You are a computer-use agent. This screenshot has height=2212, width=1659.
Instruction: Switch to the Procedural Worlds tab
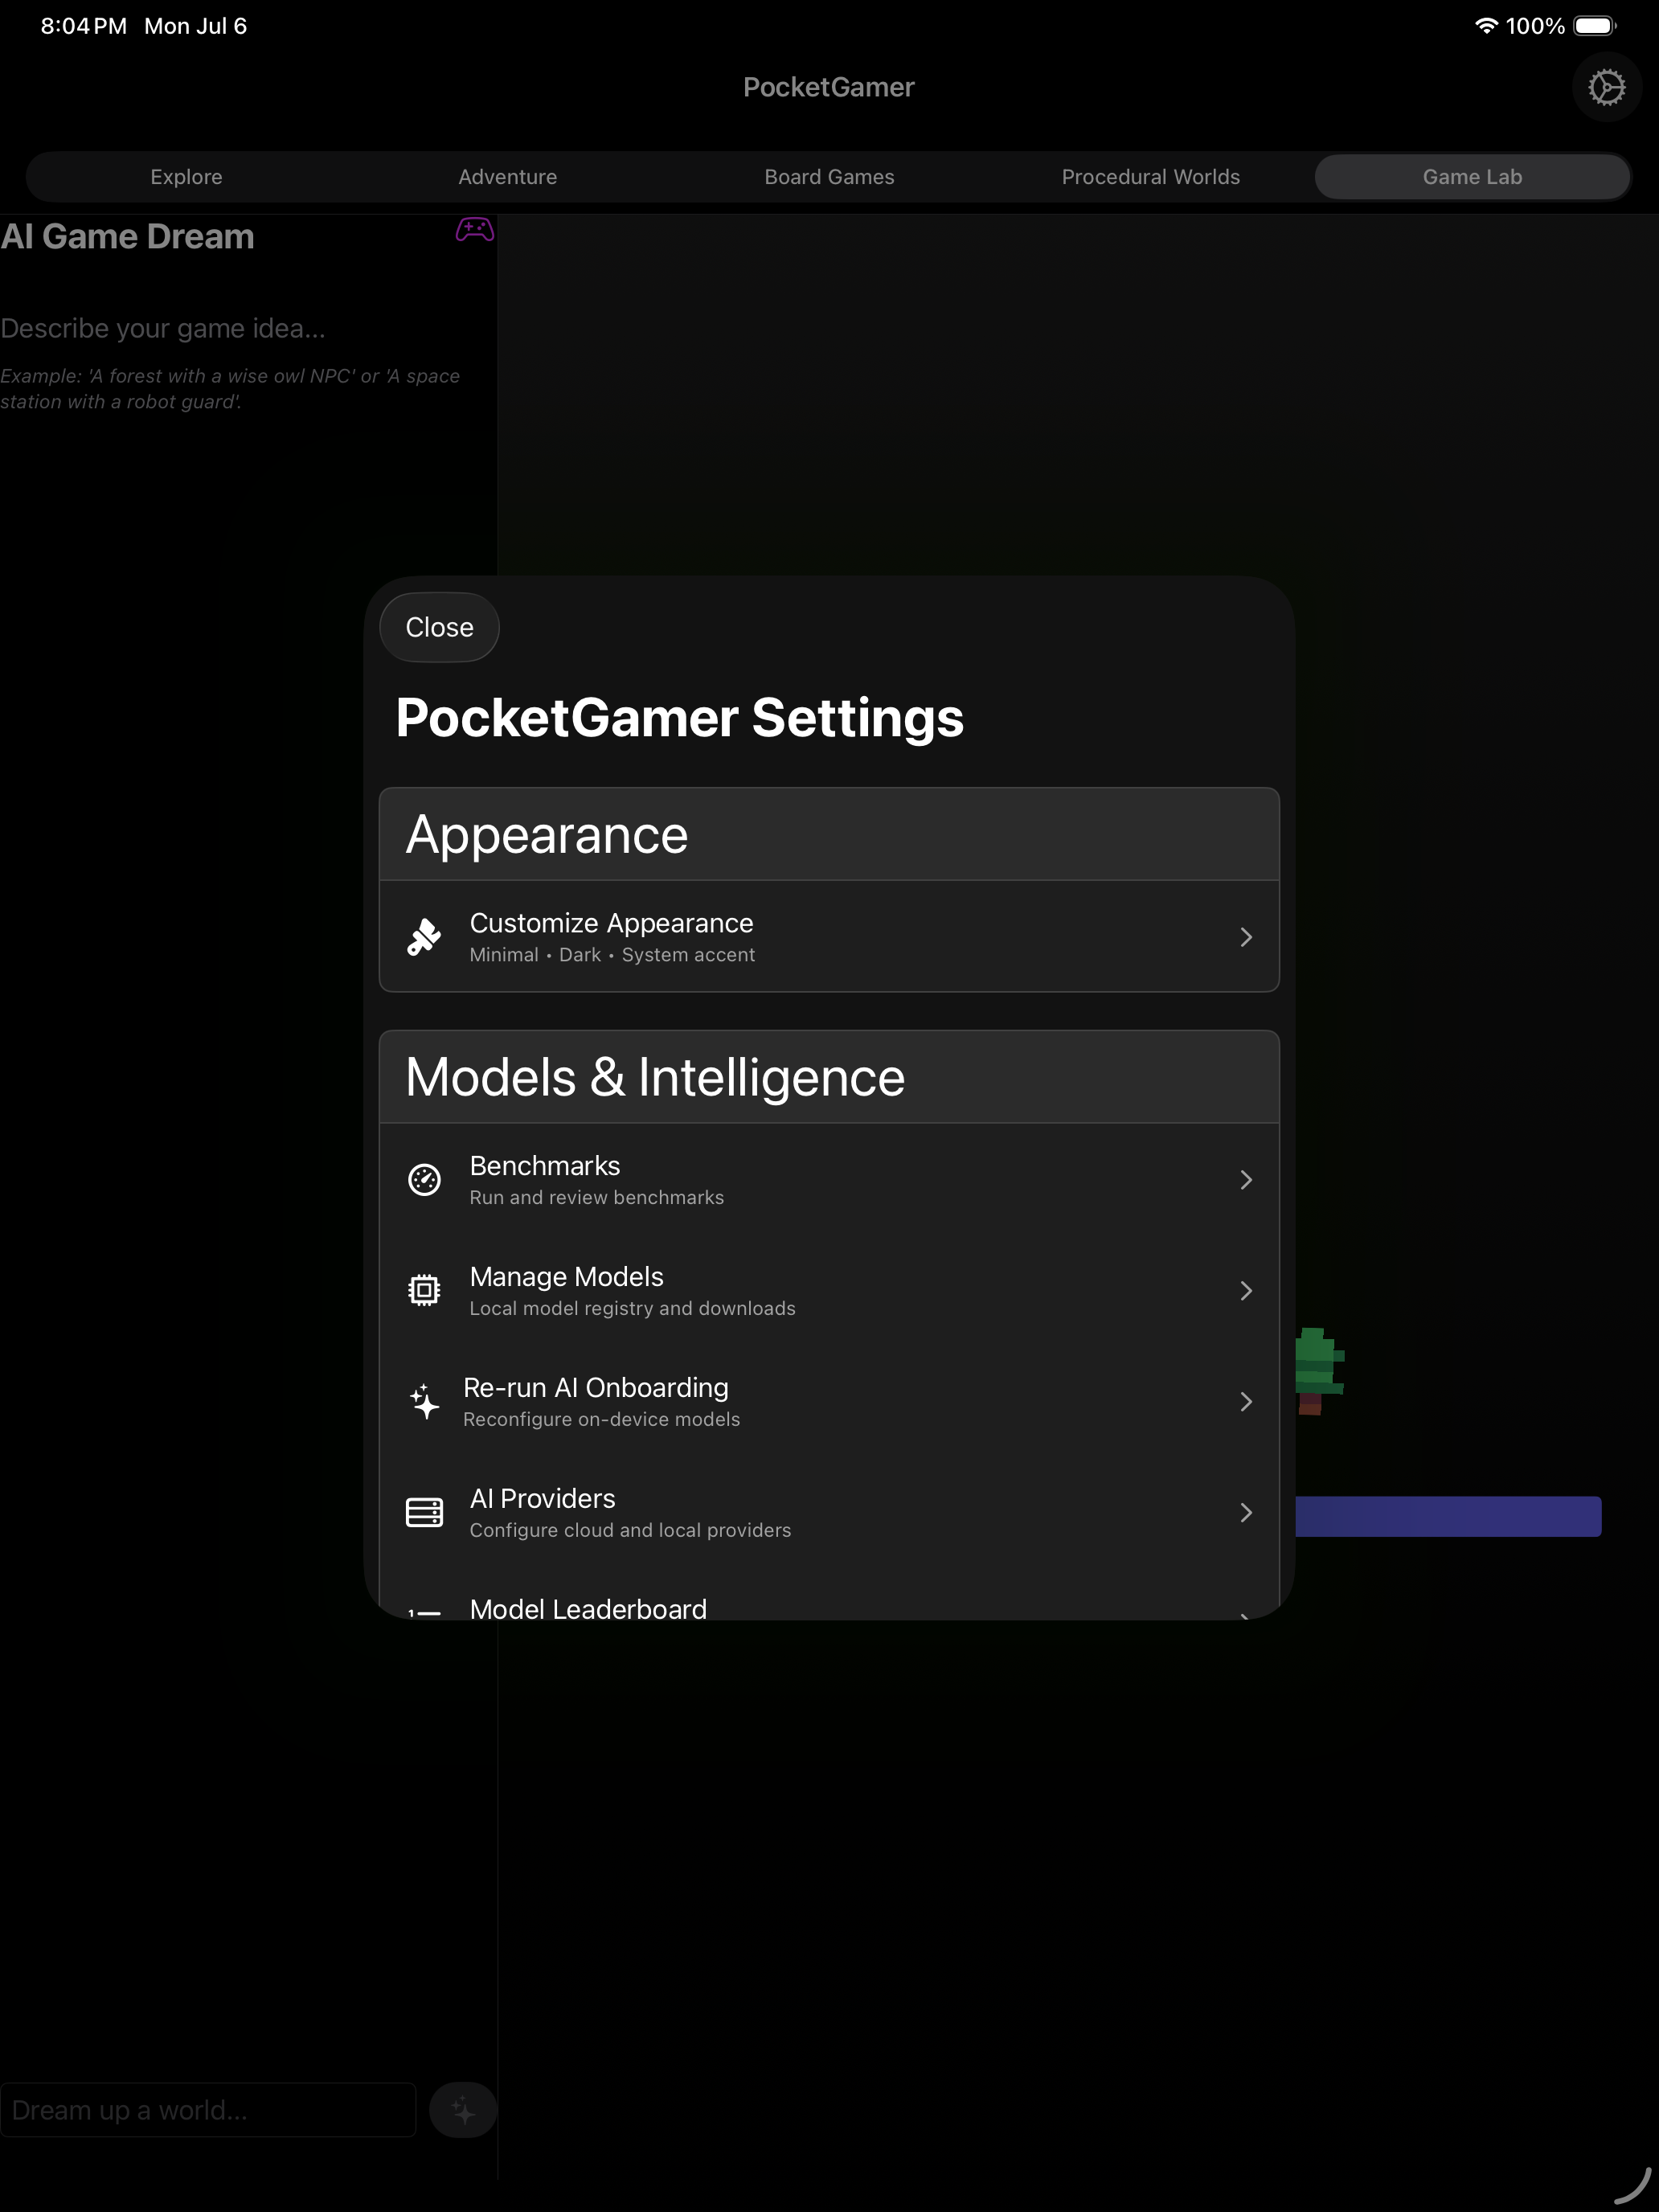click(x=1151, y=177)
